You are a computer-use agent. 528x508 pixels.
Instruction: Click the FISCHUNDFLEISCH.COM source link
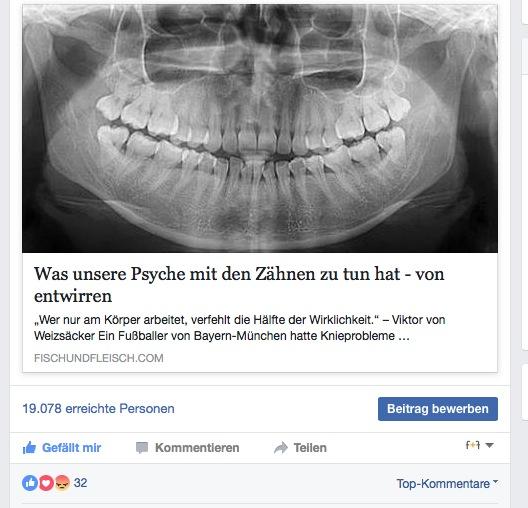99,358
